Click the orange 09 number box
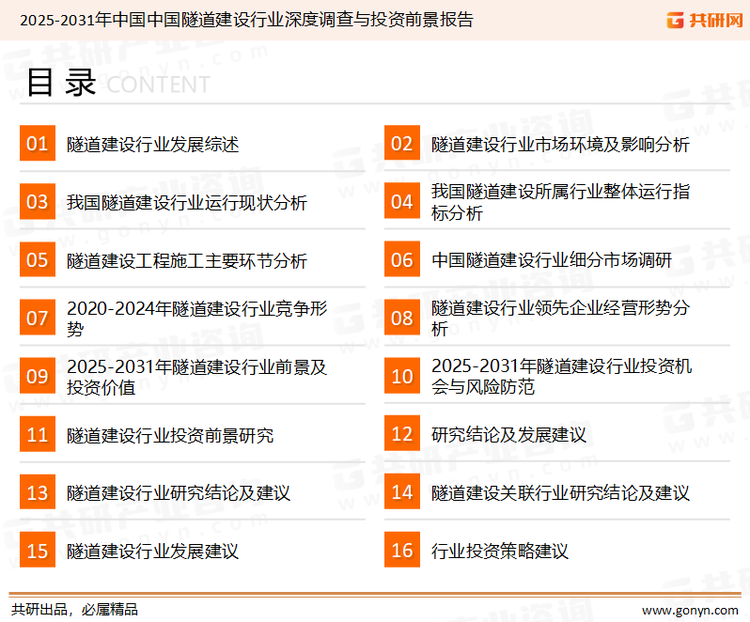 pyautogui.click(x=37, y=376)
